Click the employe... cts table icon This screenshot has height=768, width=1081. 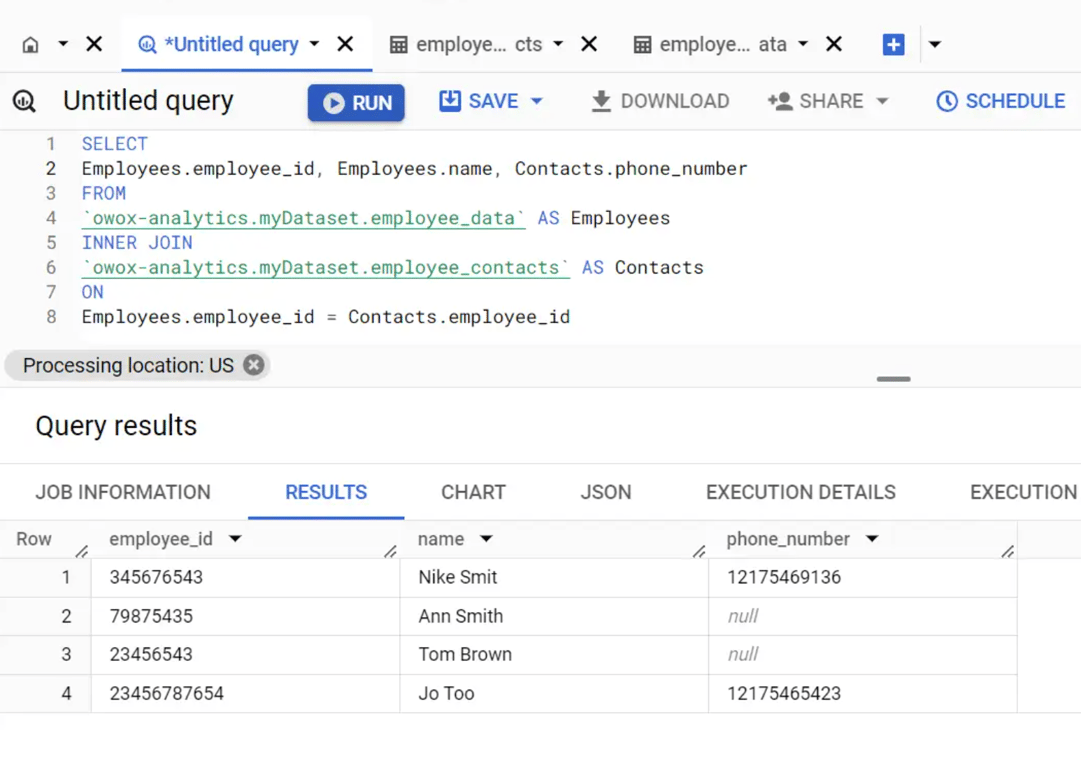tap(398, 45)
